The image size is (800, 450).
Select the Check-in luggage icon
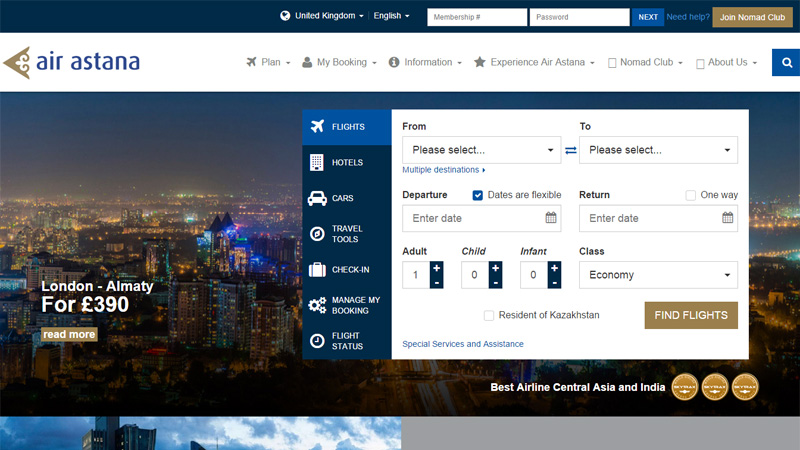click(317, 269)
